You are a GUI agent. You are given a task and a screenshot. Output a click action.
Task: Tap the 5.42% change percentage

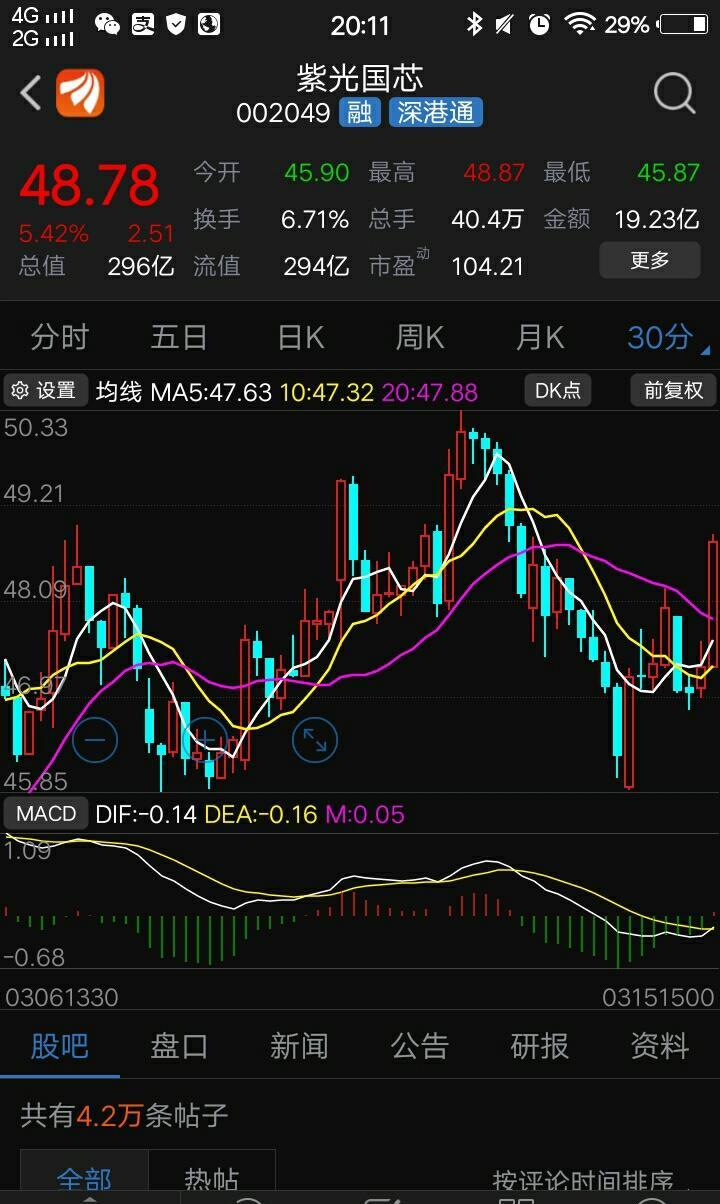tap(54, 234)
